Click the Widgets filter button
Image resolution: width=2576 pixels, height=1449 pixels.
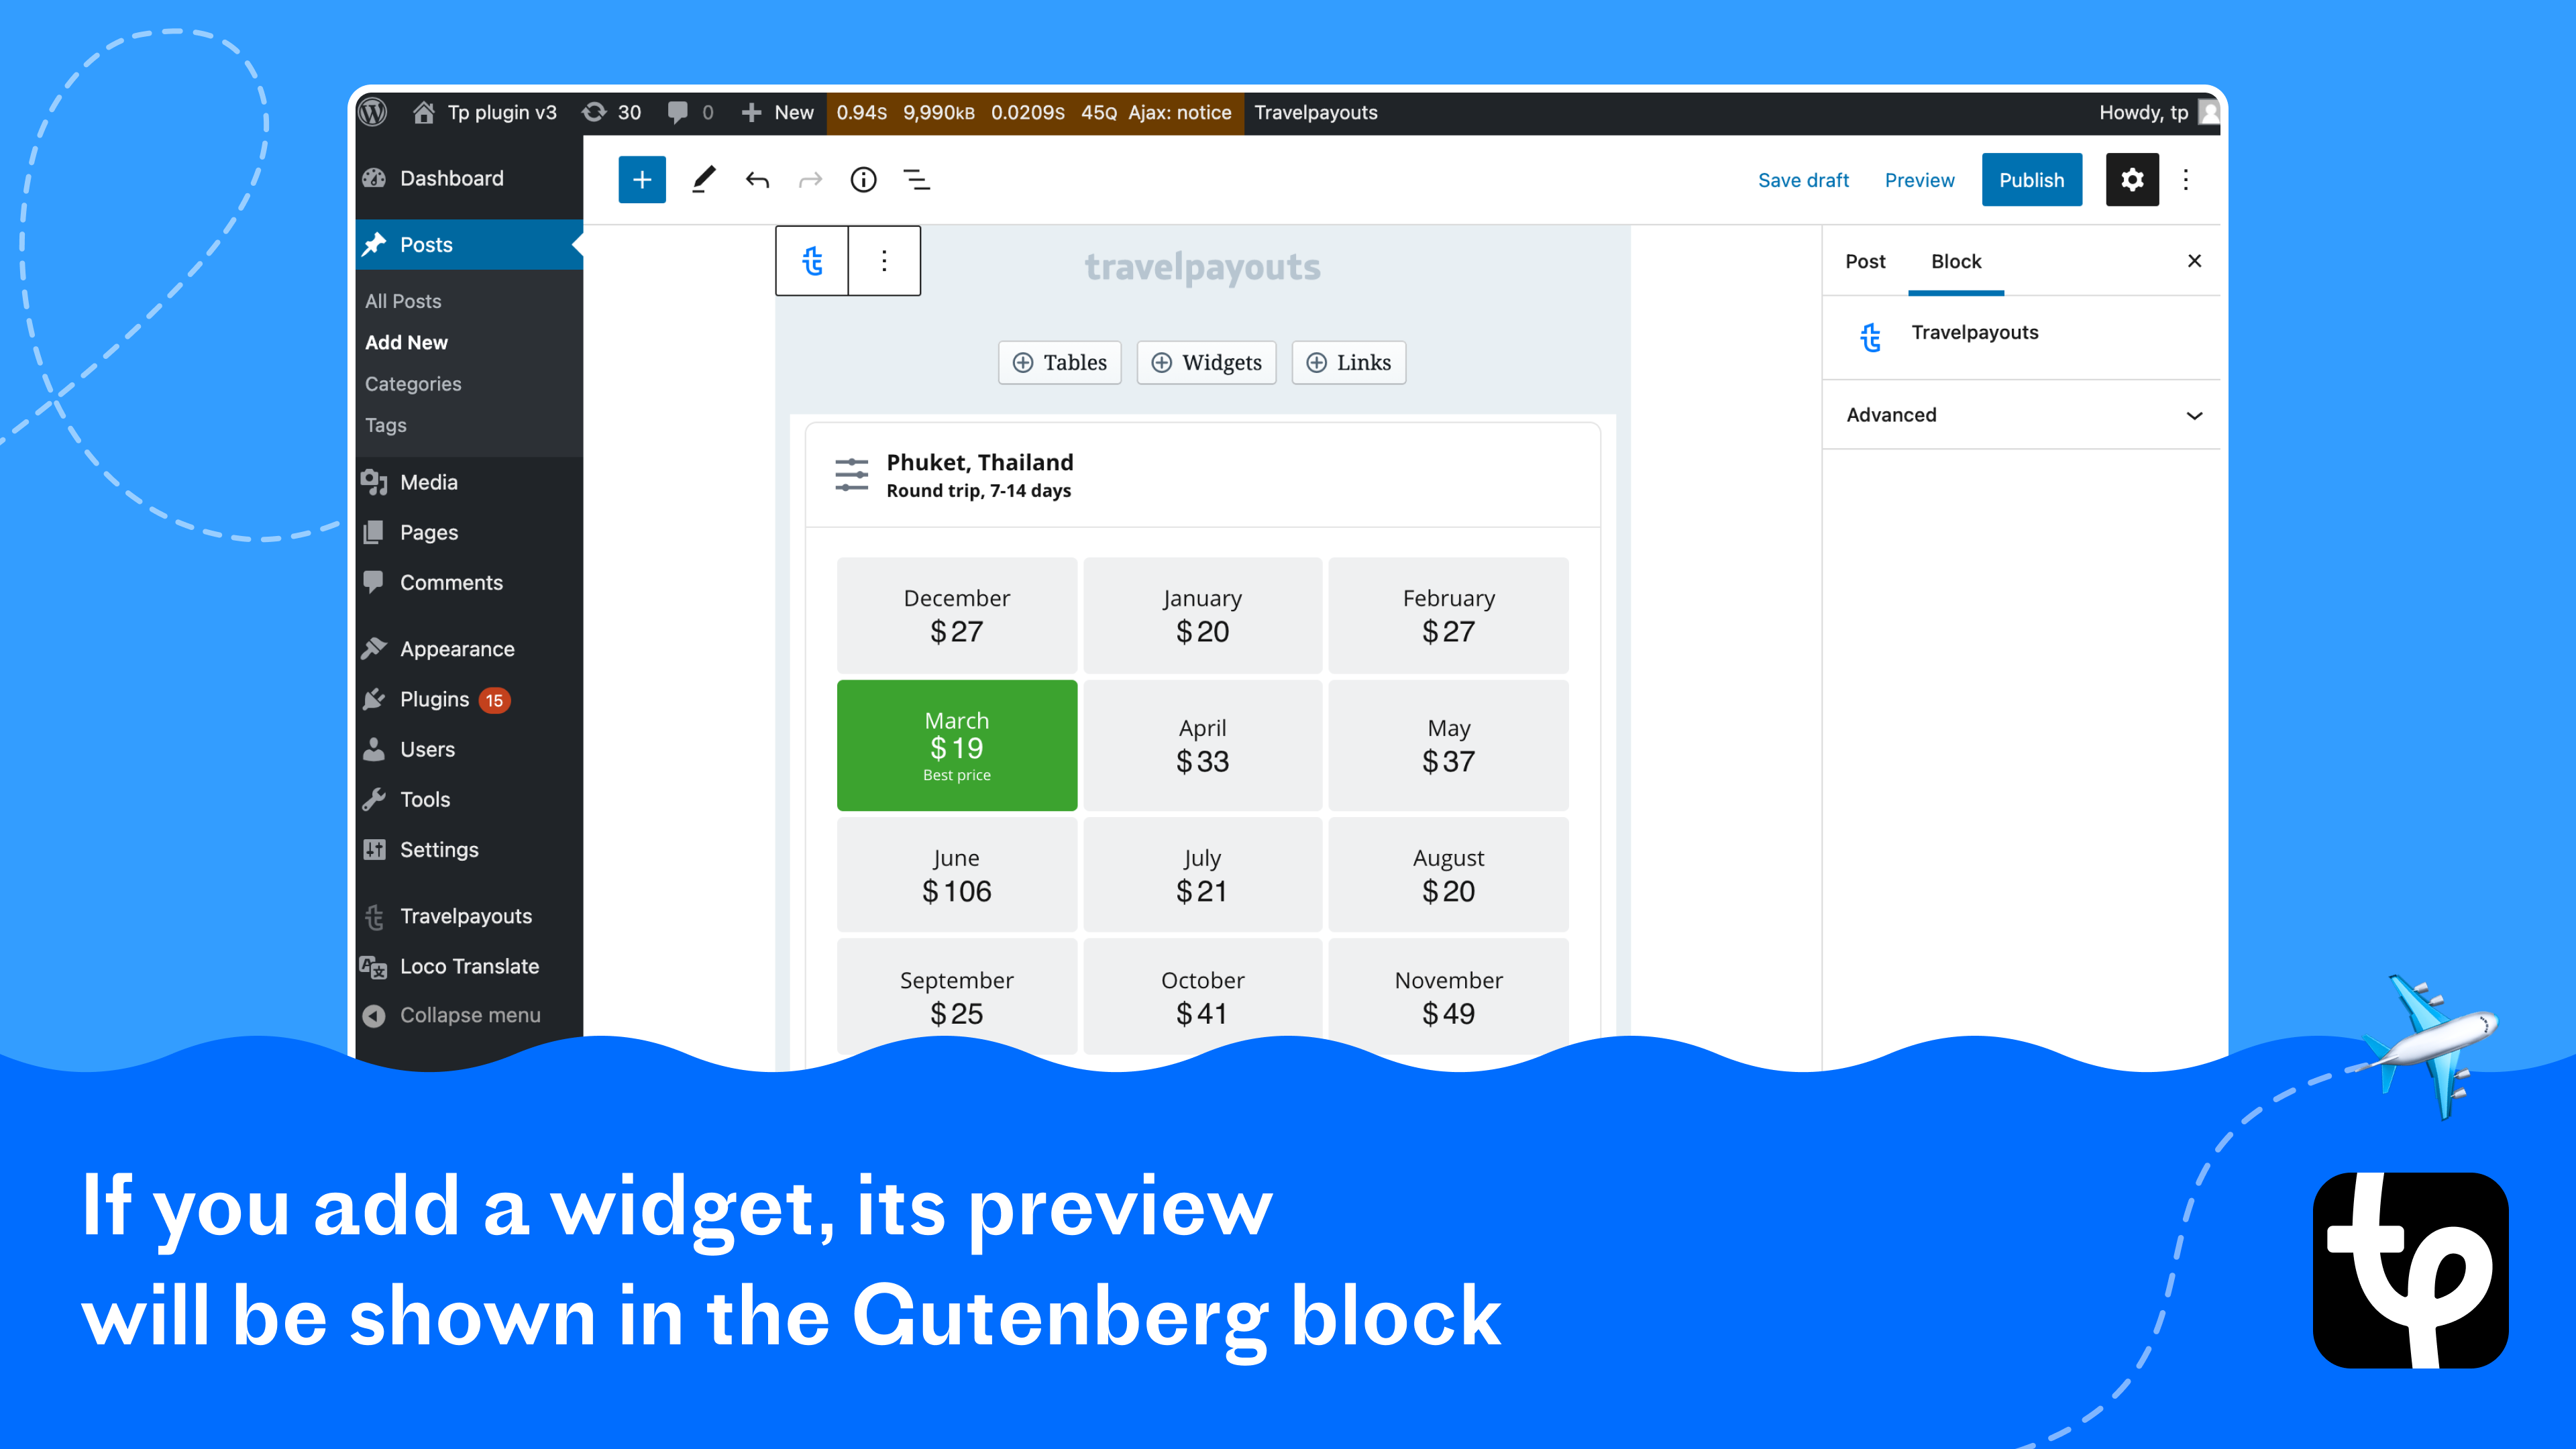(1207, 363)
